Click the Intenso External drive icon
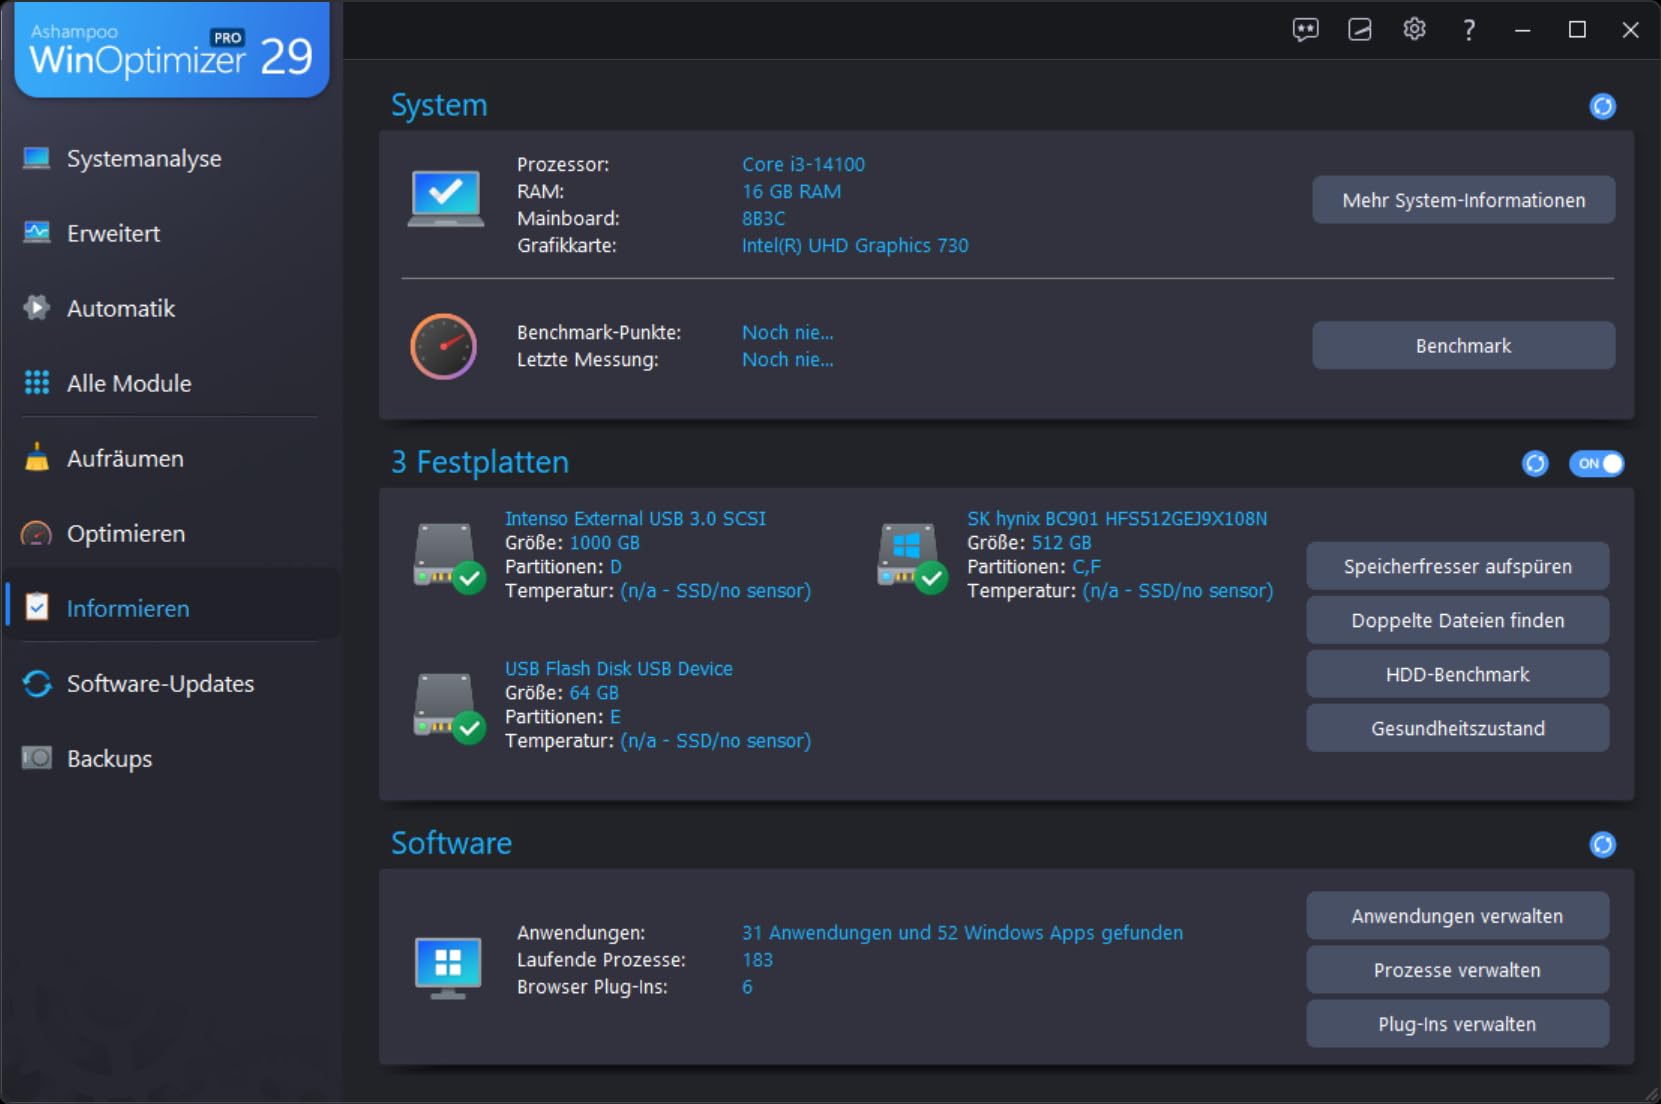This screenshot has width=1661, height=1104. pos(449,557)
